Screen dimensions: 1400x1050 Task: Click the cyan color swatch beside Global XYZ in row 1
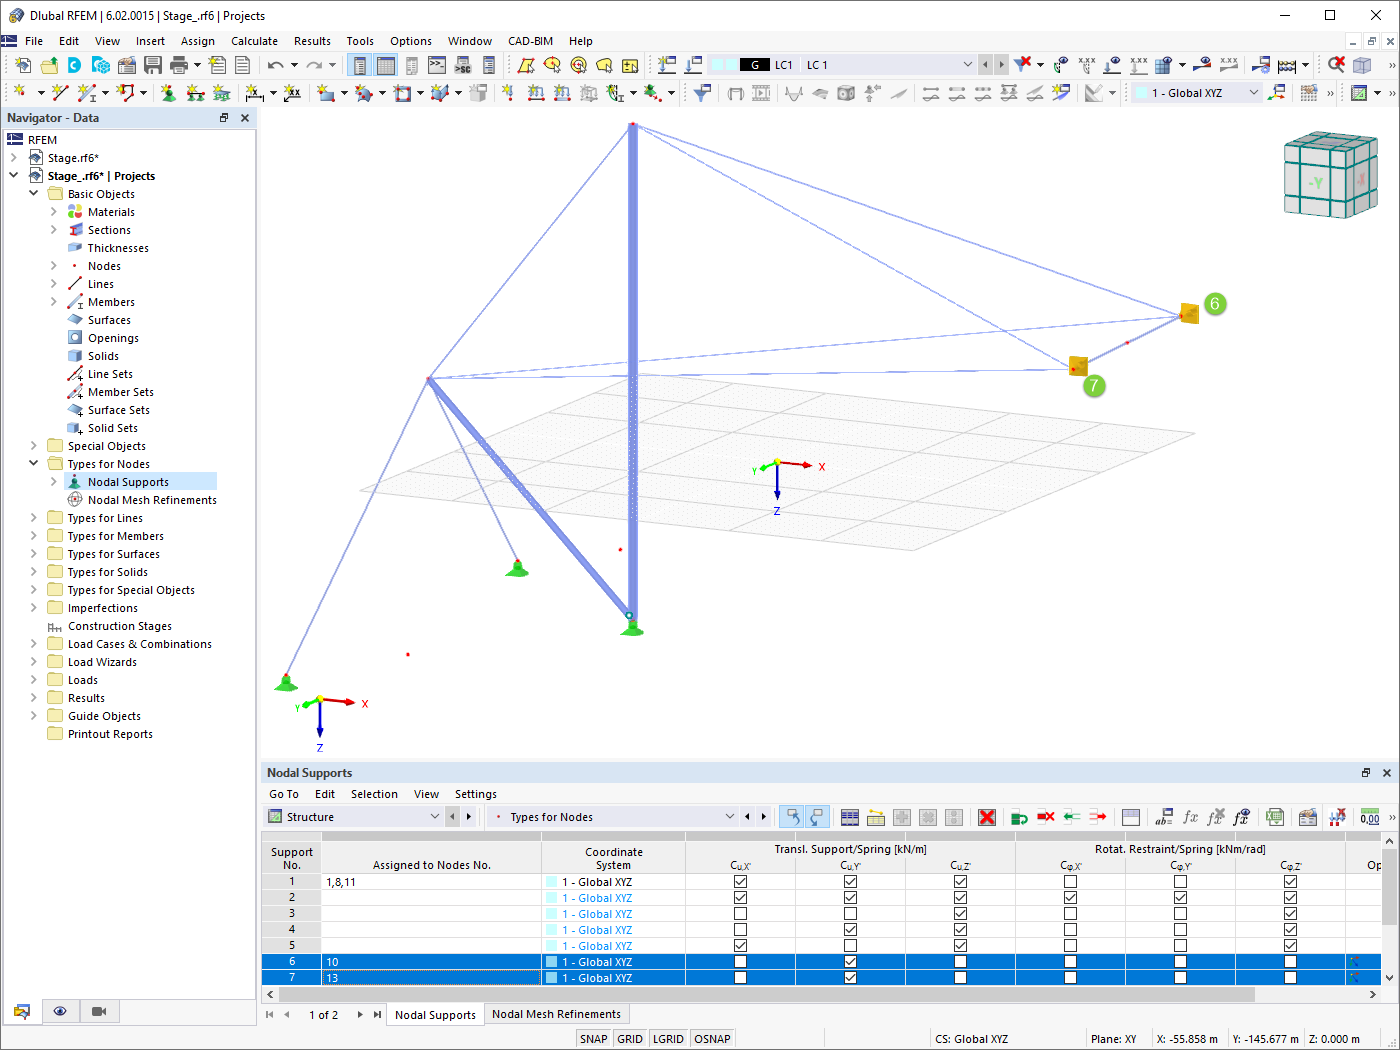[553, 881]
